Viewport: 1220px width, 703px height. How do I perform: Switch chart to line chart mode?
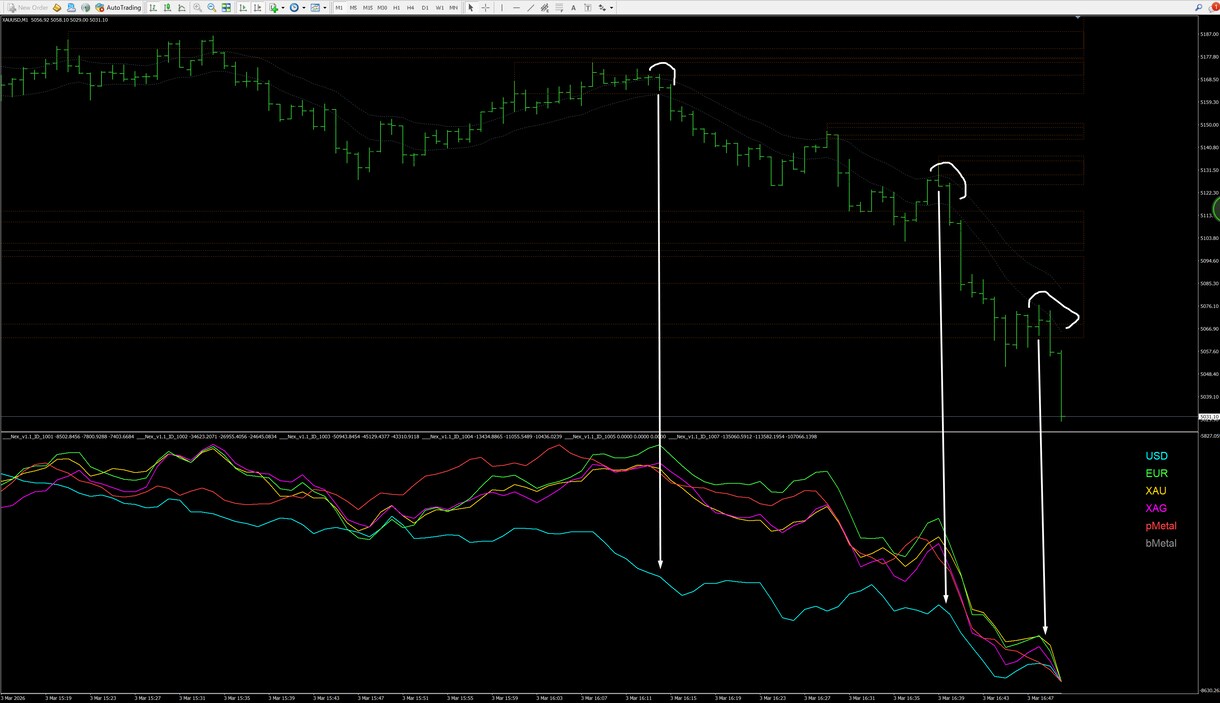[x=181, y=7]
